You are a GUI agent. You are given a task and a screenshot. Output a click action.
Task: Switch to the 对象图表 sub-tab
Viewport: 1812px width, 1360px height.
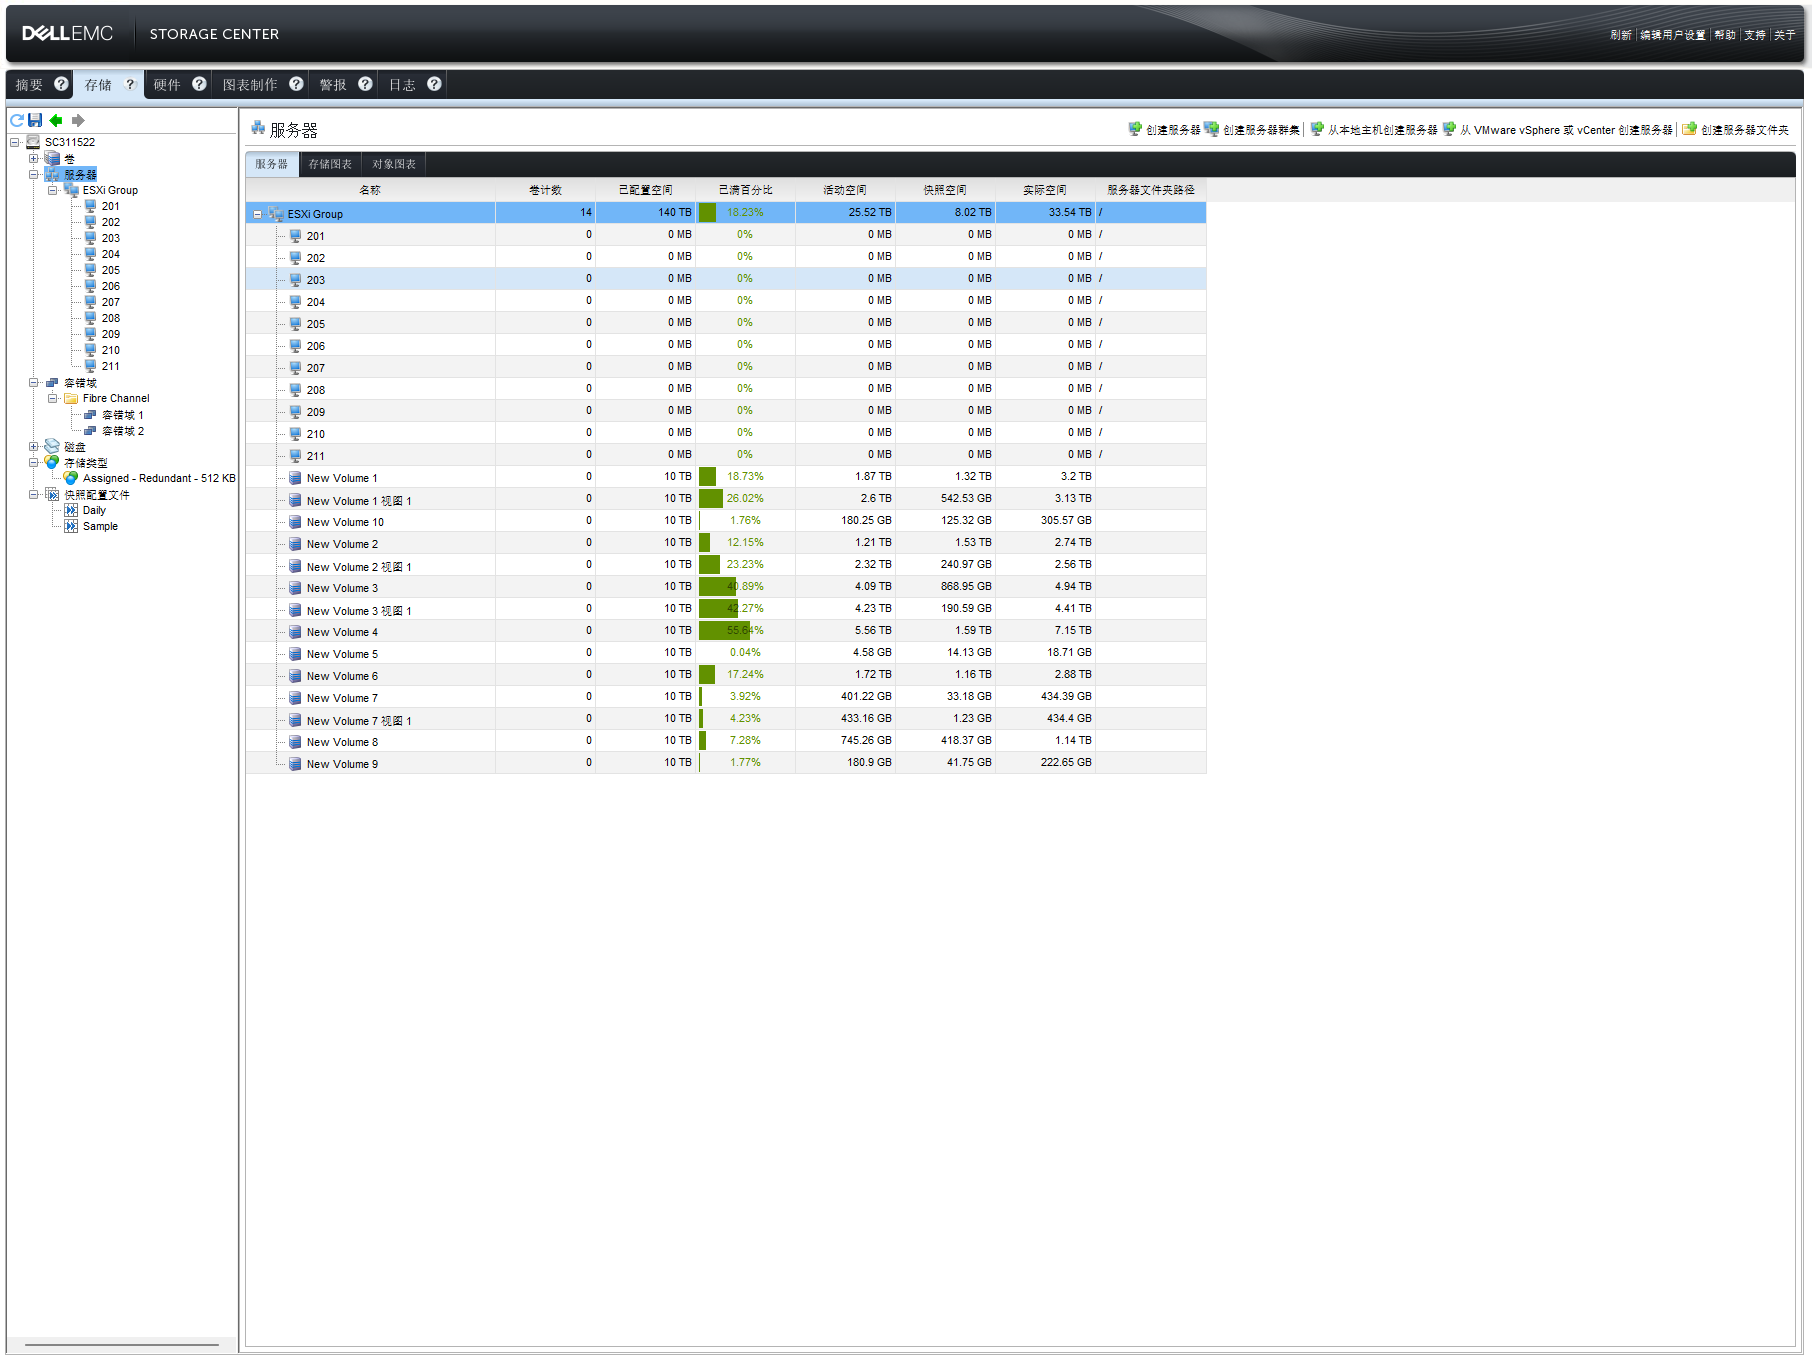(394, 164)
